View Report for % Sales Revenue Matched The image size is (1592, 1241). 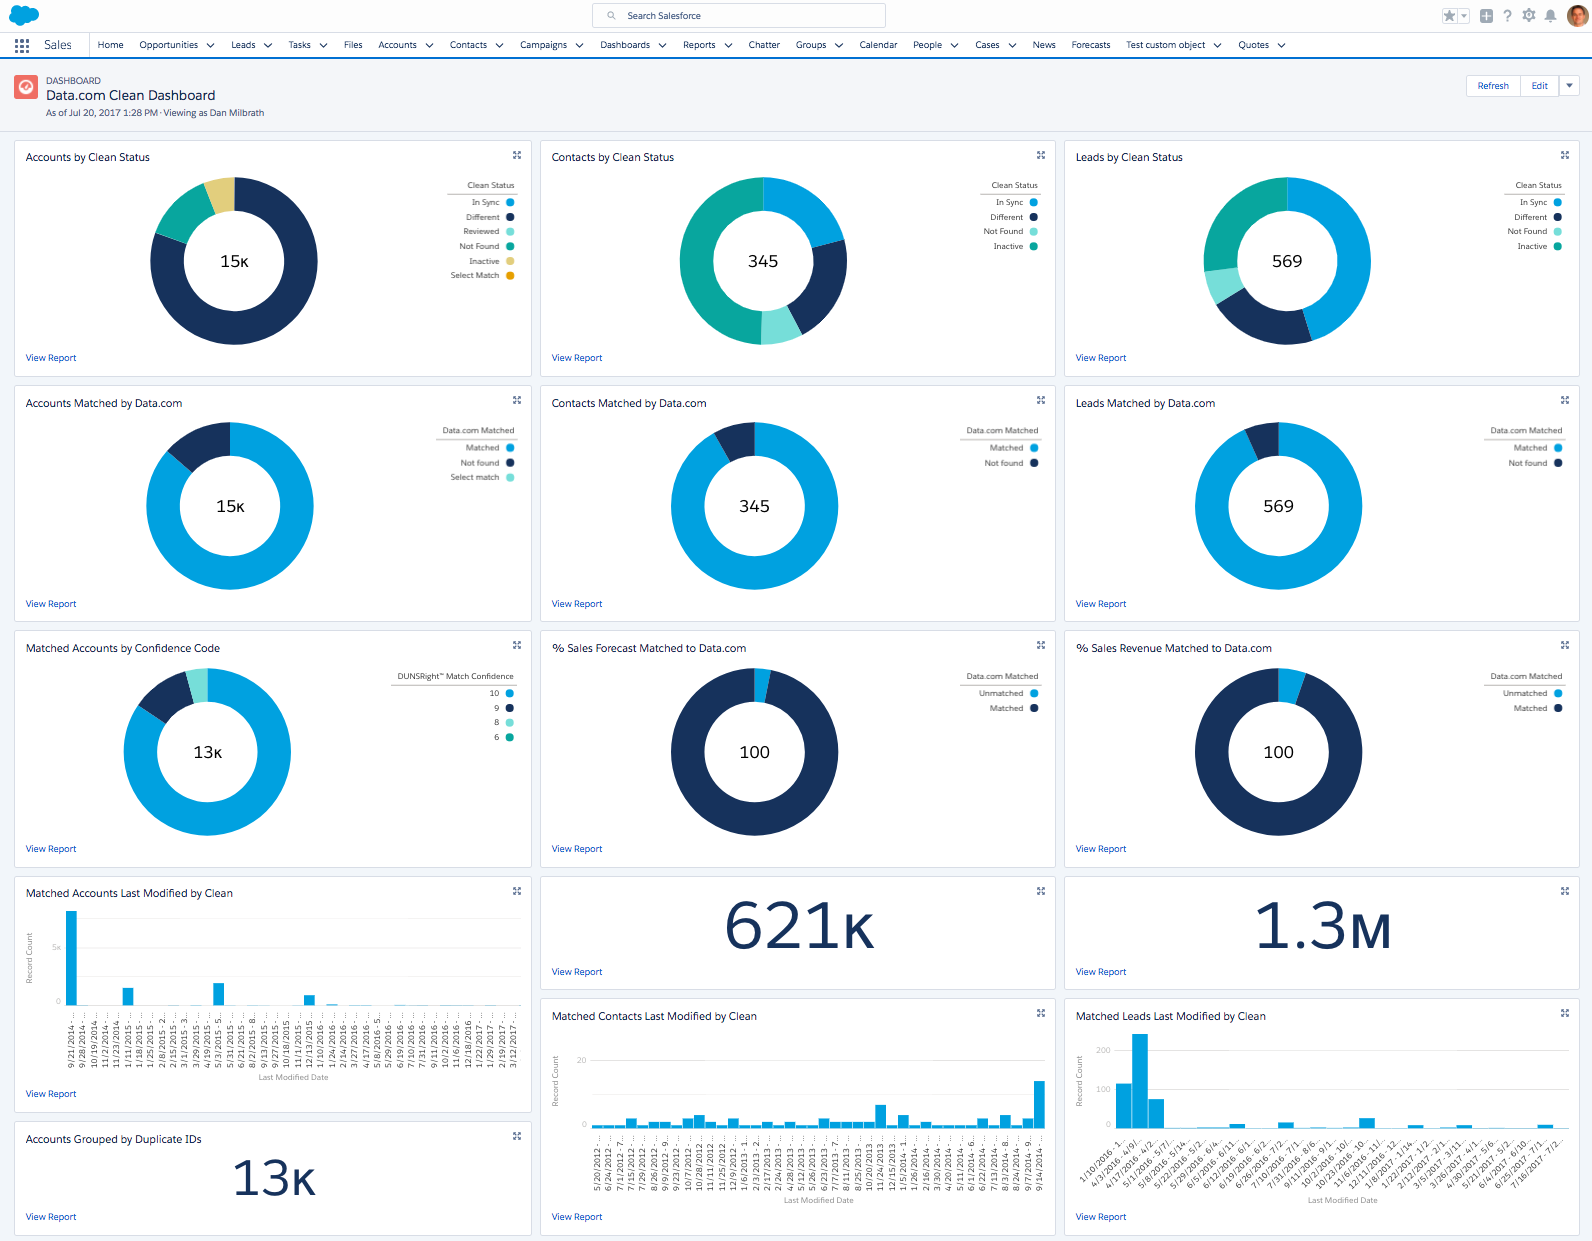coord(1101,849)
